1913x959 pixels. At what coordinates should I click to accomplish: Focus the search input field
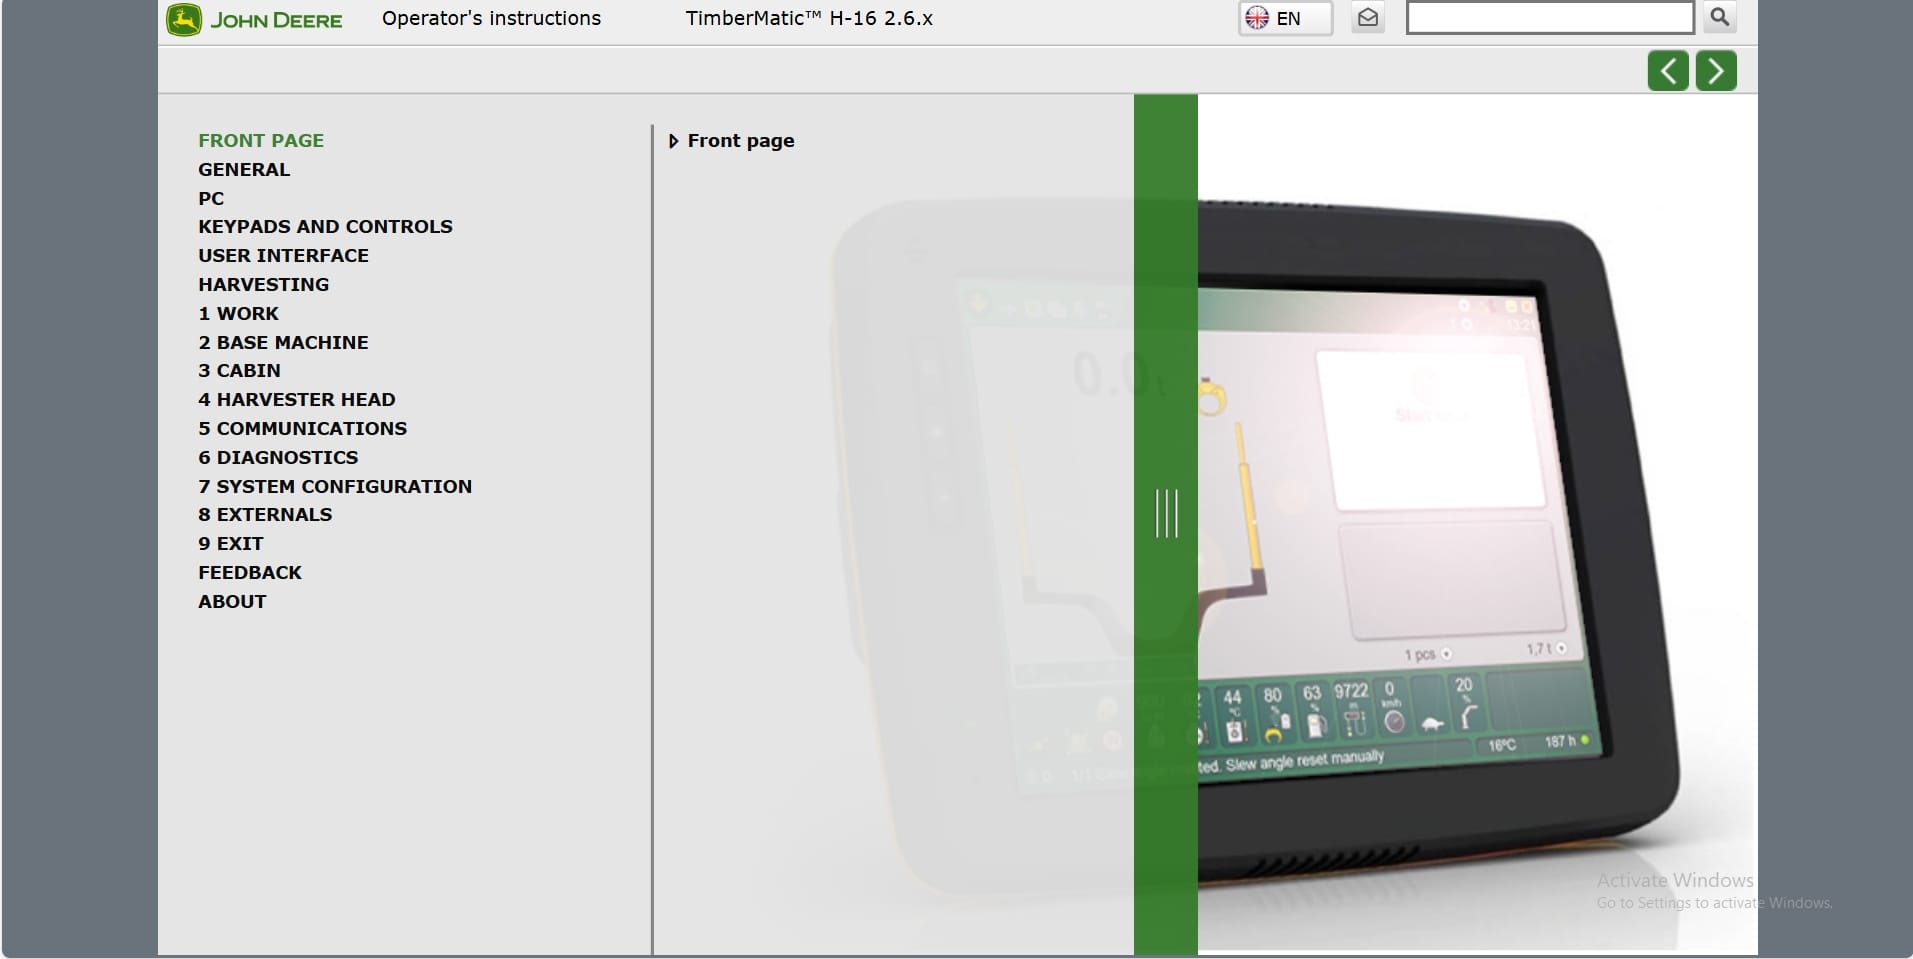click(1550, 18)
